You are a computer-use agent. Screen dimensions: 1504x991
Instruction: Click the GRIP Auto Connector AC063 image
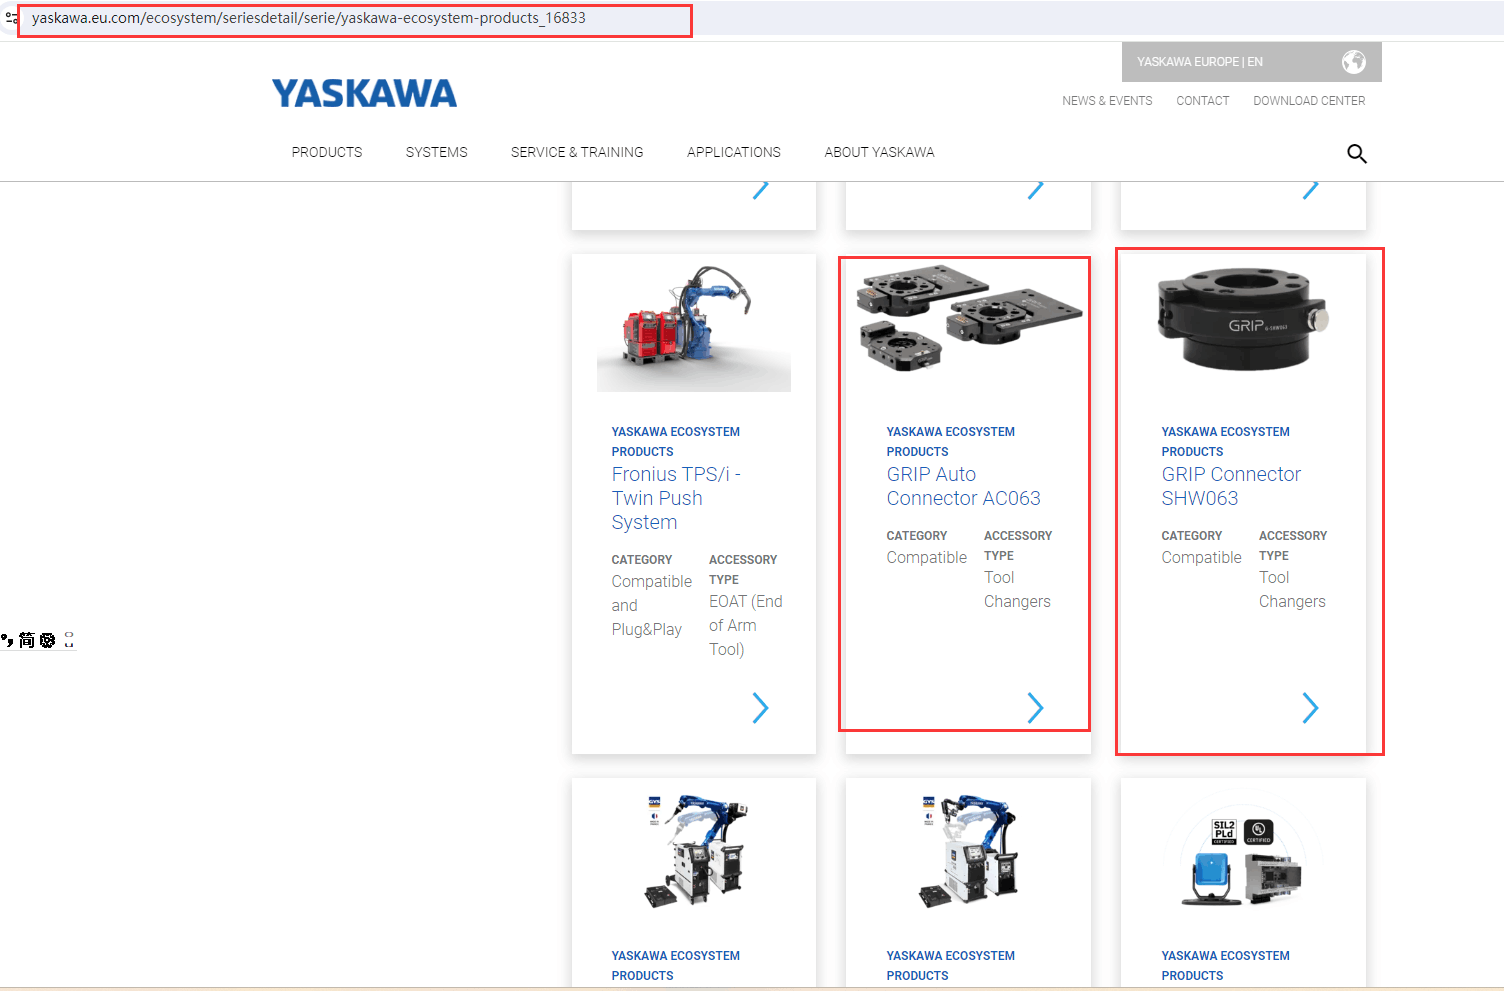(x=968, y=318)
